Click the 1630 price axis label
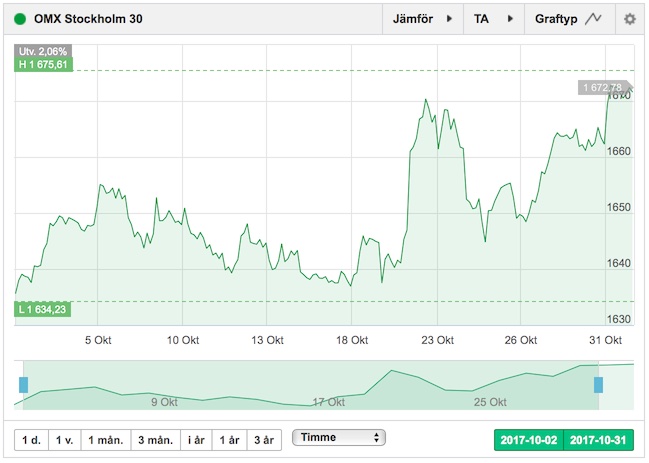Image resolution: width=649 pixels, height=463 pixels. click(619, 319)
